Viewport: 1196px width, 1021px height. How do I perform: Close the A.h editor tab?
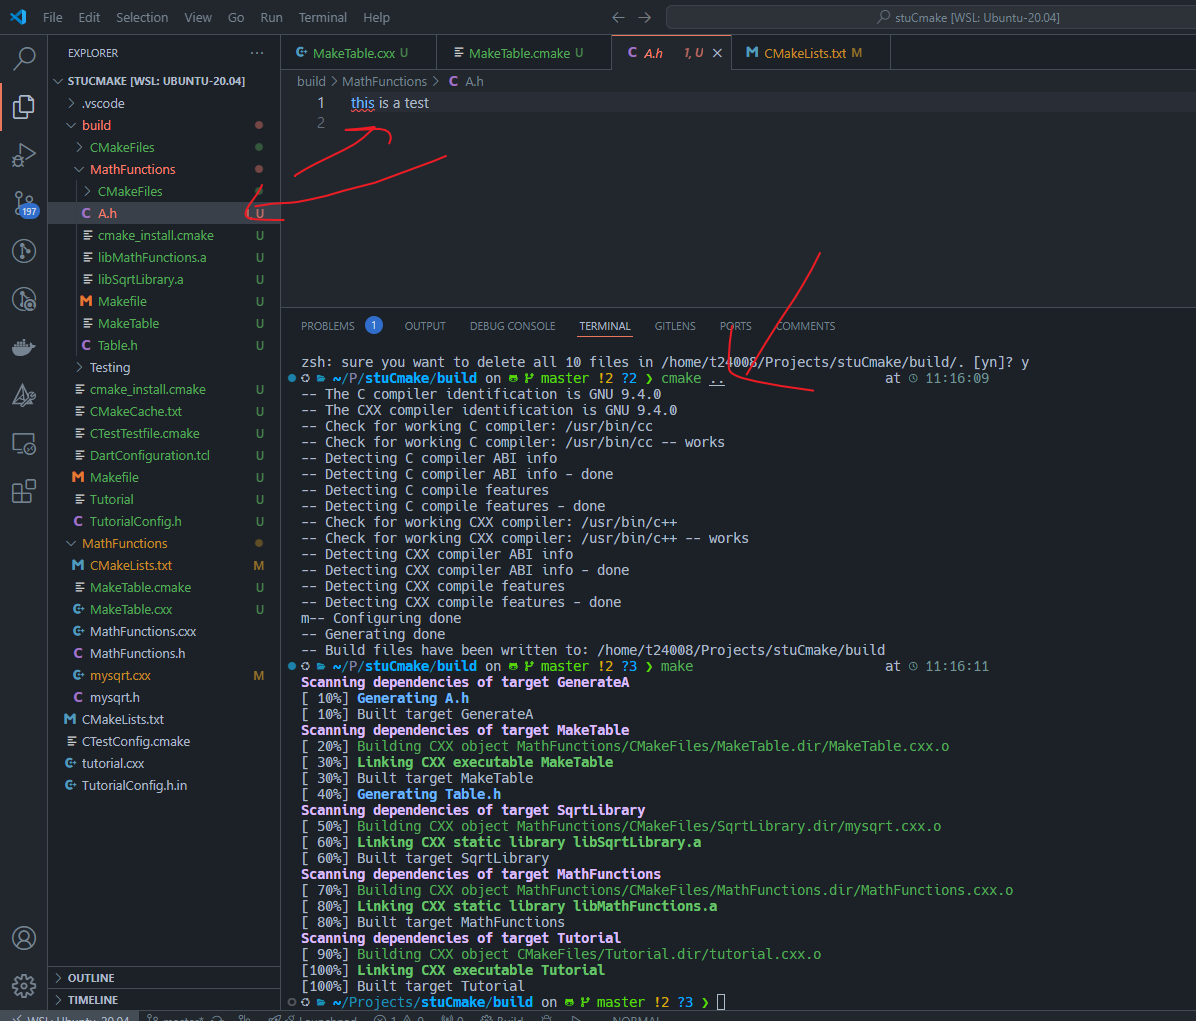coord(717,53)
